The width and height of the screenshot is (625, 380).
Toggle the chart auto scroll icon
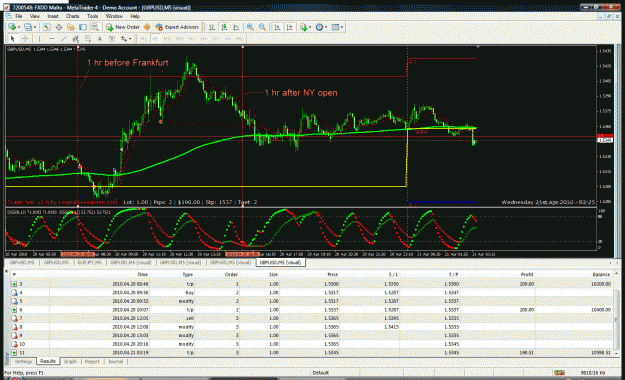pyautogui.click(x=277, y=27)
